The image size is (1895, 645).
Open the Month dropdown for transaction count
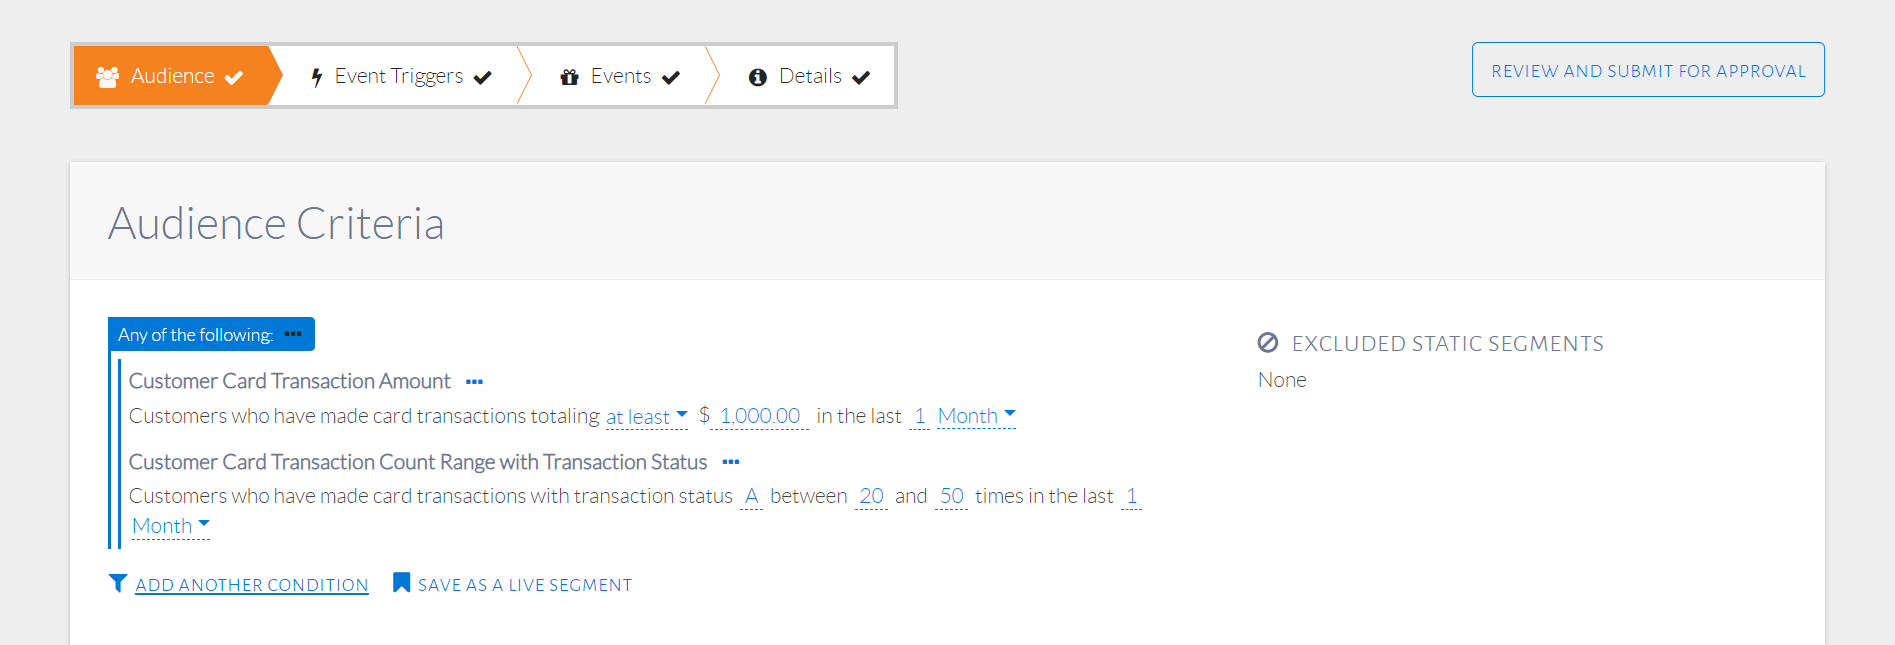(x=170, y=526)
